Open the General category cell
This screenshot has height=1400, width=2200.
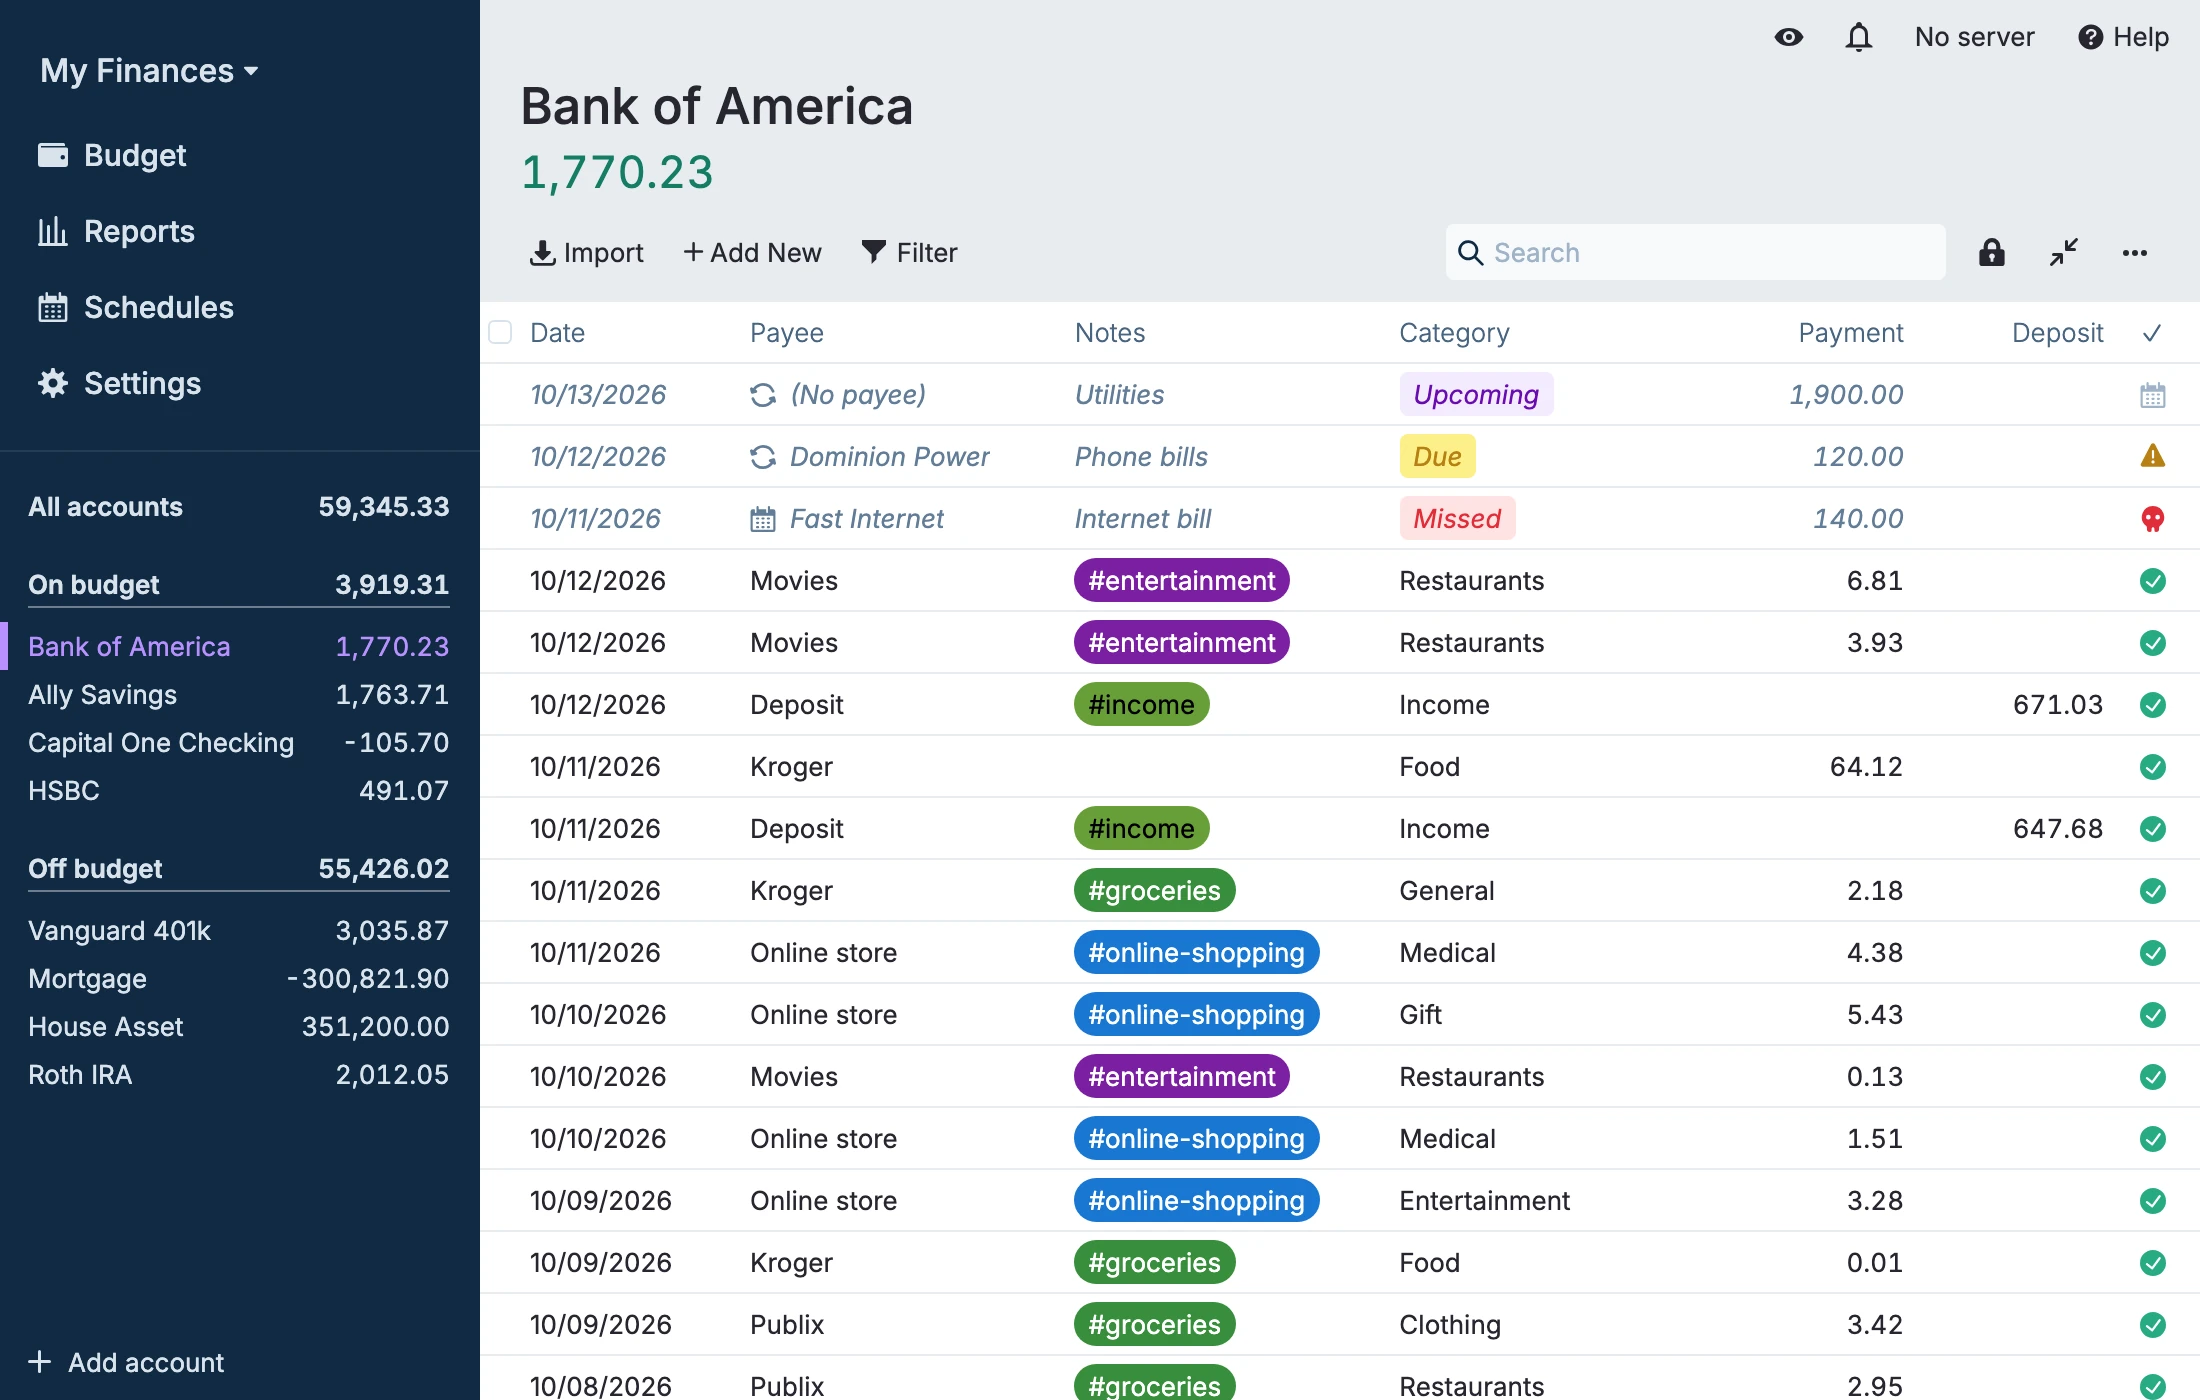tap(1446, 891)
